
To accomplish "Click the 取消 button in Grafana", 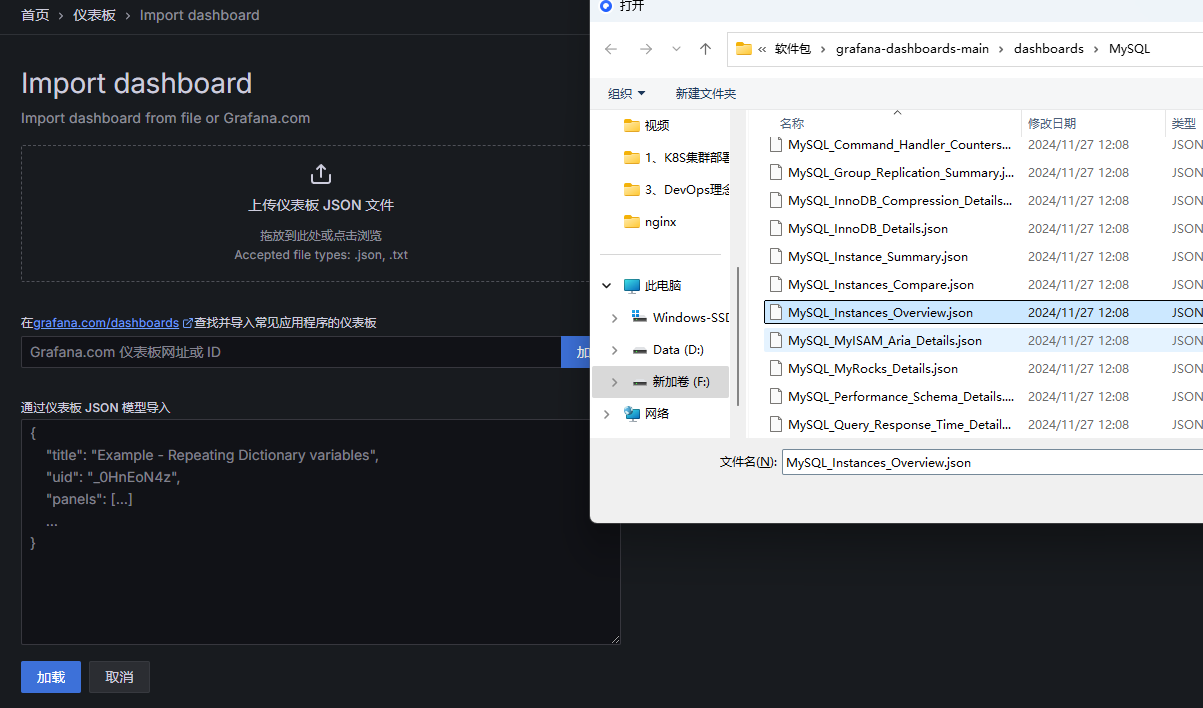I will click(x=119, y=677).
